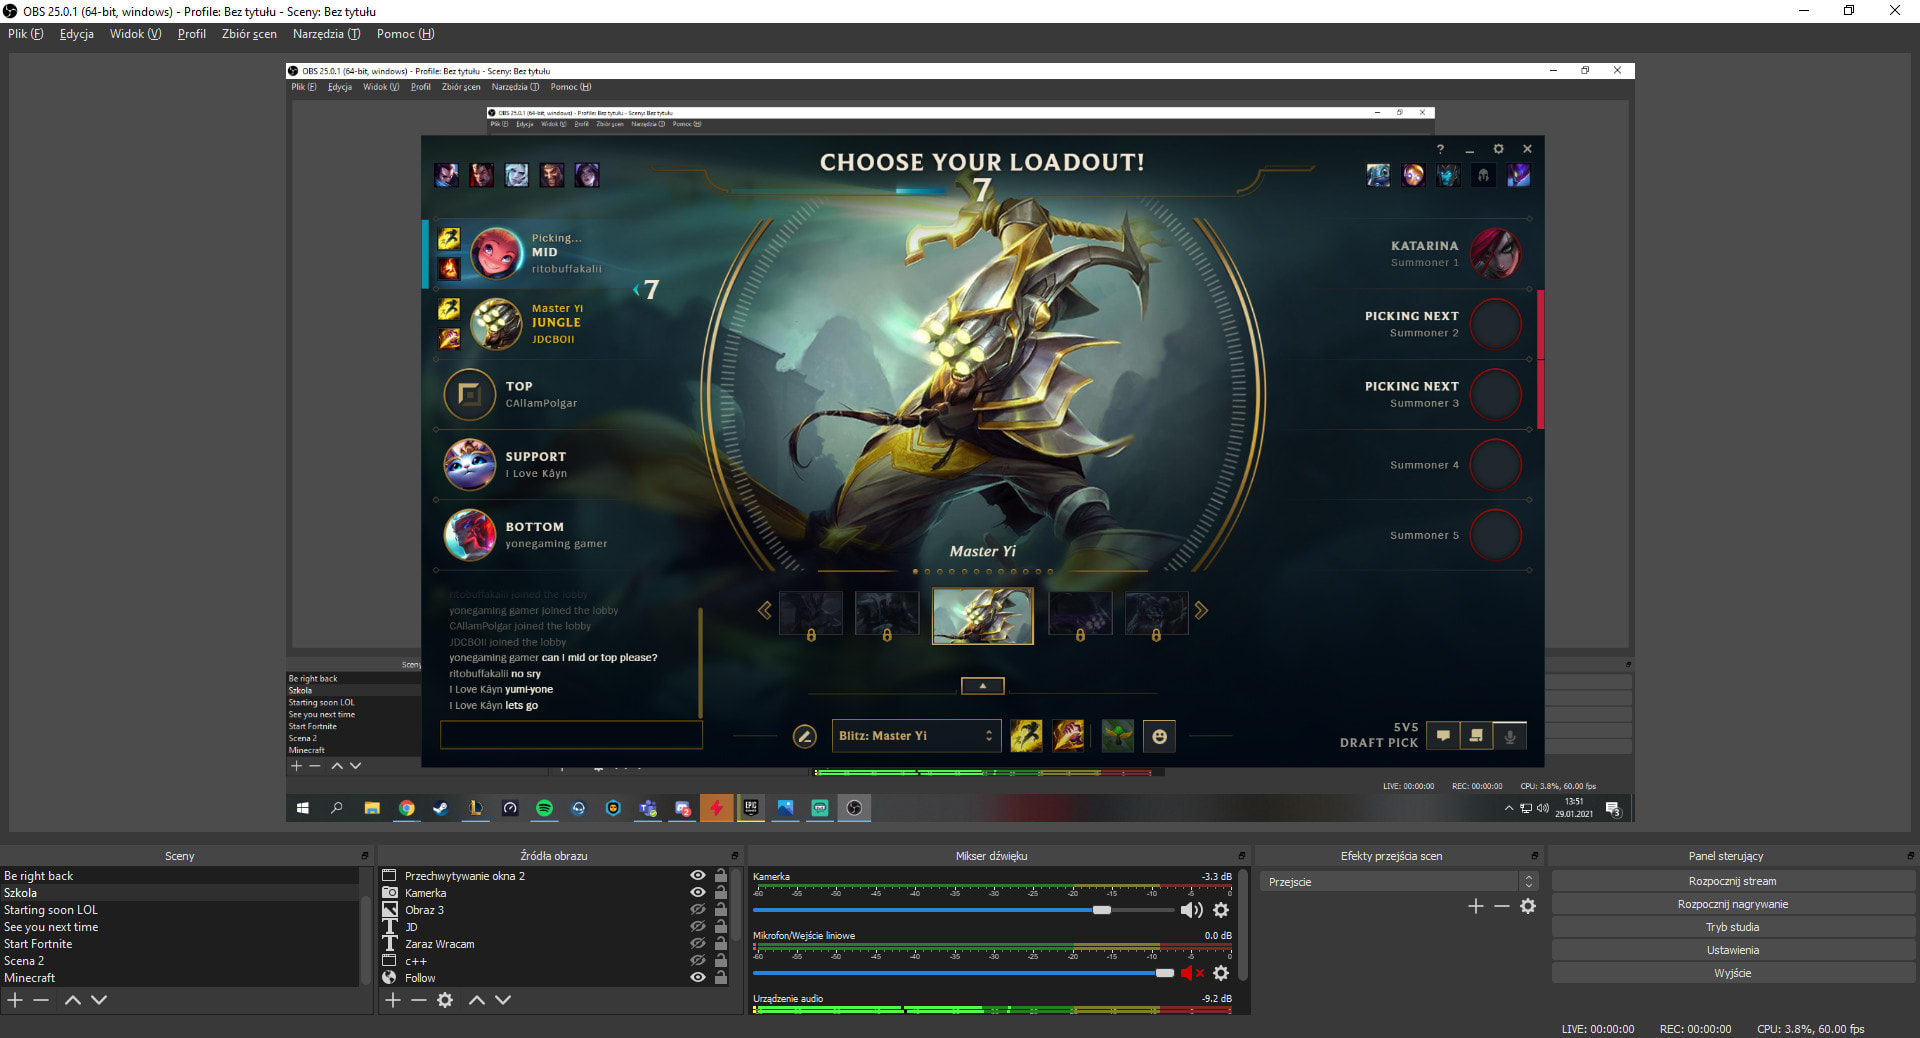This screenshot has width=1920, height=1038.
Task: Open the Profil menu
Action: [x=191, y=34]
